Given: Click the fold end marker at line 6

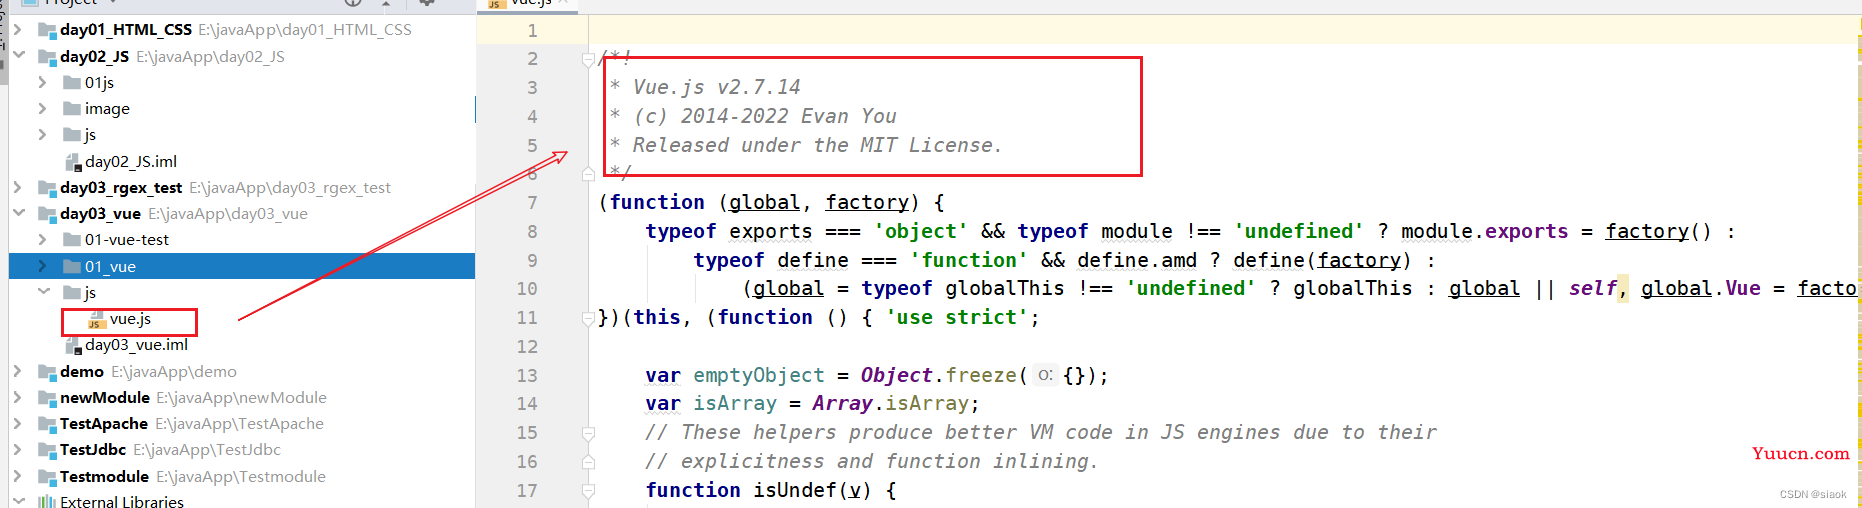Looking at the screenshot, I should 588,174.
